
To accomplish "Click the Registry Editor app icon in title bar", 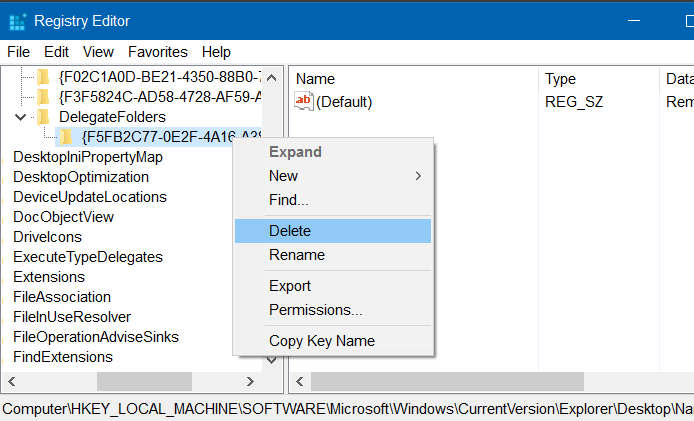I will (17, 20).
